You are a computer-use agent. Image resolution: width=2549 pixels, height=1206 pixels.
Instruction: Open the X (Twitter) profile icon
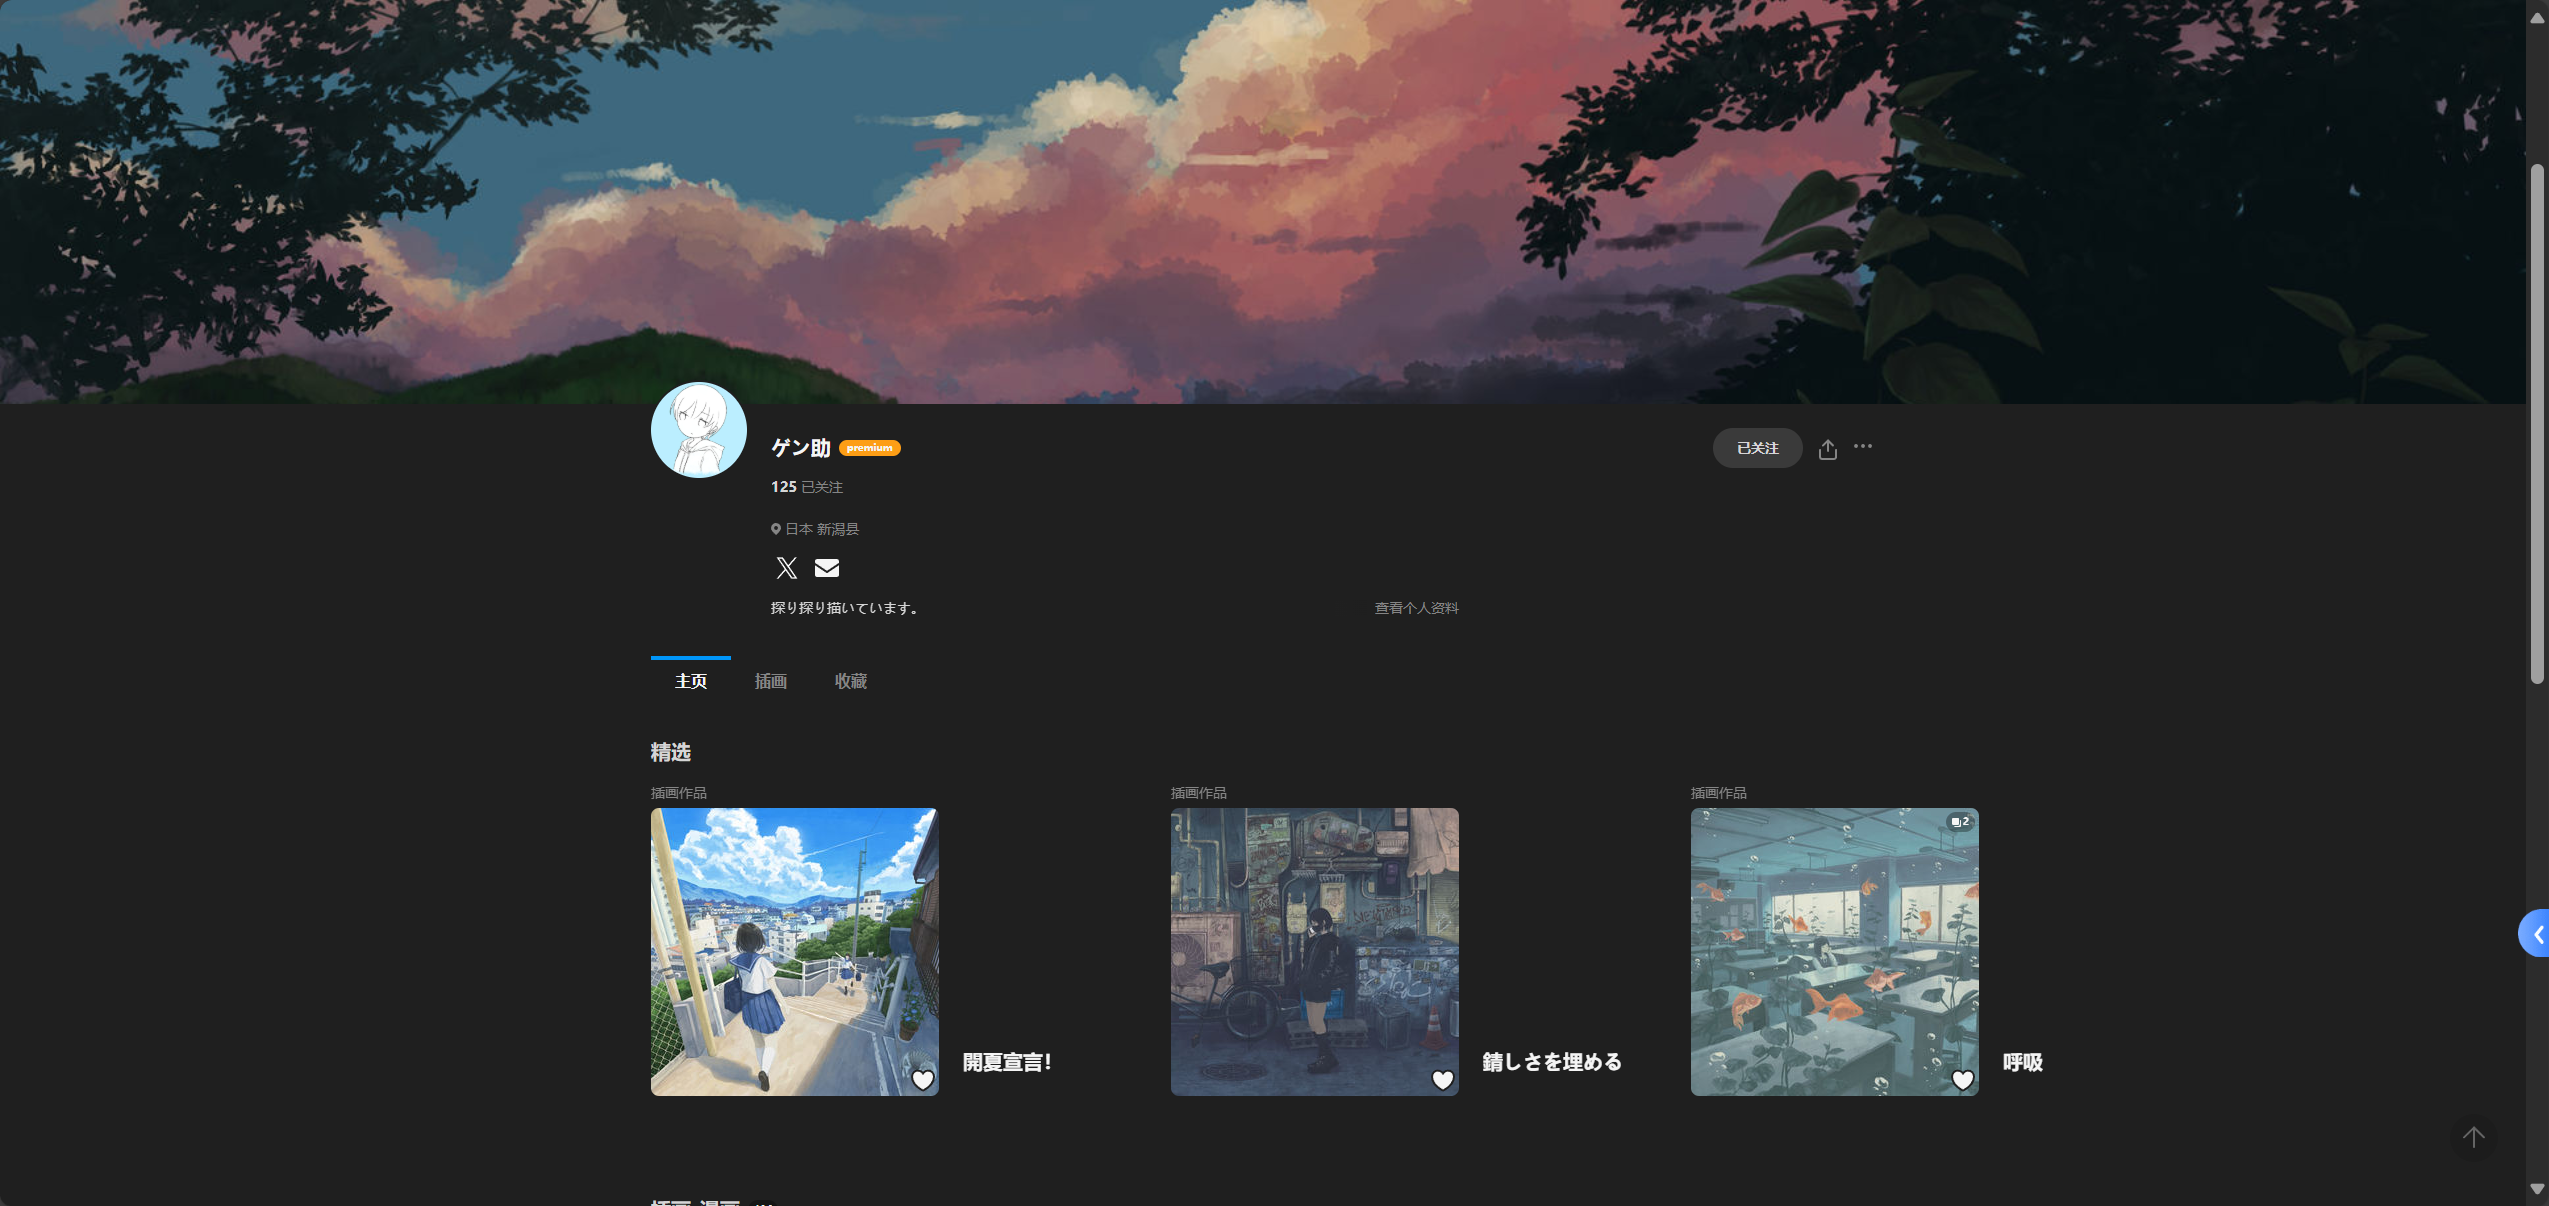pyautogui.click(x=786, y=568)
